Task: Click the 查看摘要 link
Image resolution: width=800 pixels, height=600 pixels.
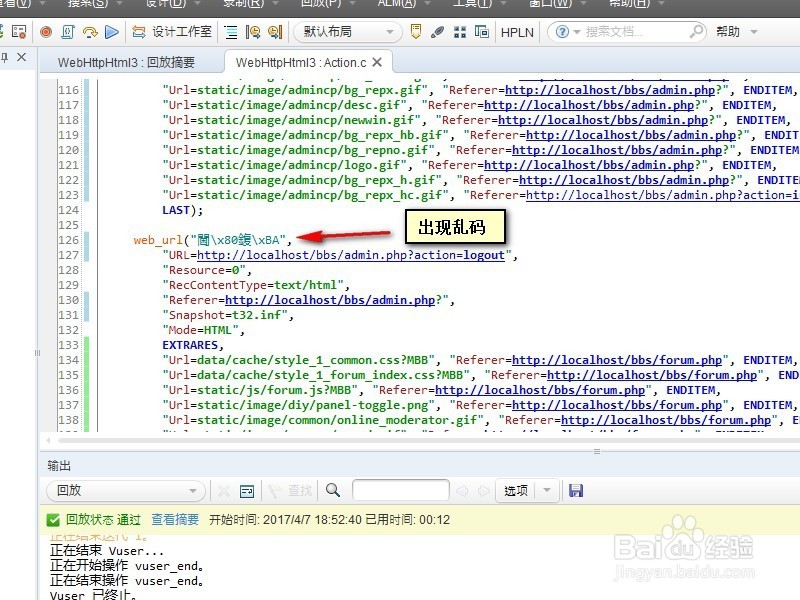Action: coord(175,519)
